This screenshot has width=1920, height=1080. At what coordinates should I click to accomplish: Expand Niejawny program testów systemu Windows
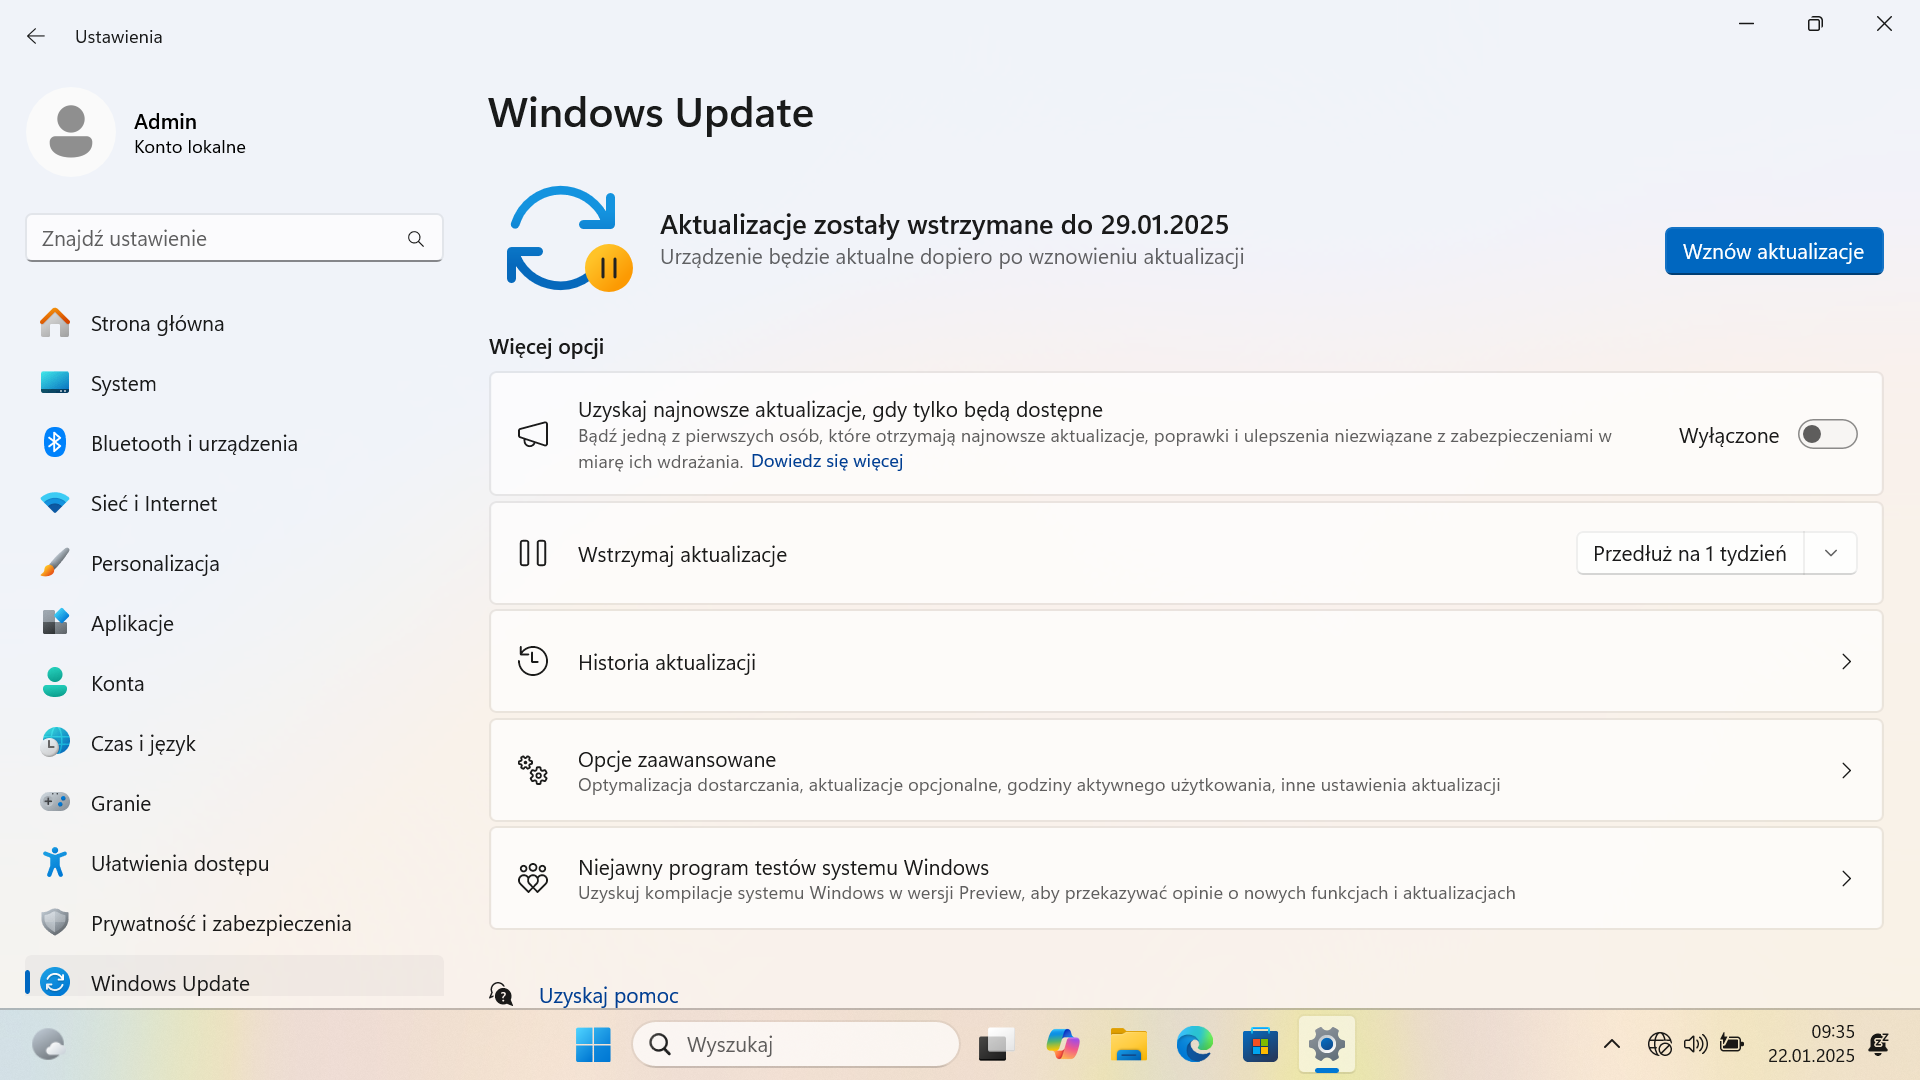click(x=1847, y=878)
